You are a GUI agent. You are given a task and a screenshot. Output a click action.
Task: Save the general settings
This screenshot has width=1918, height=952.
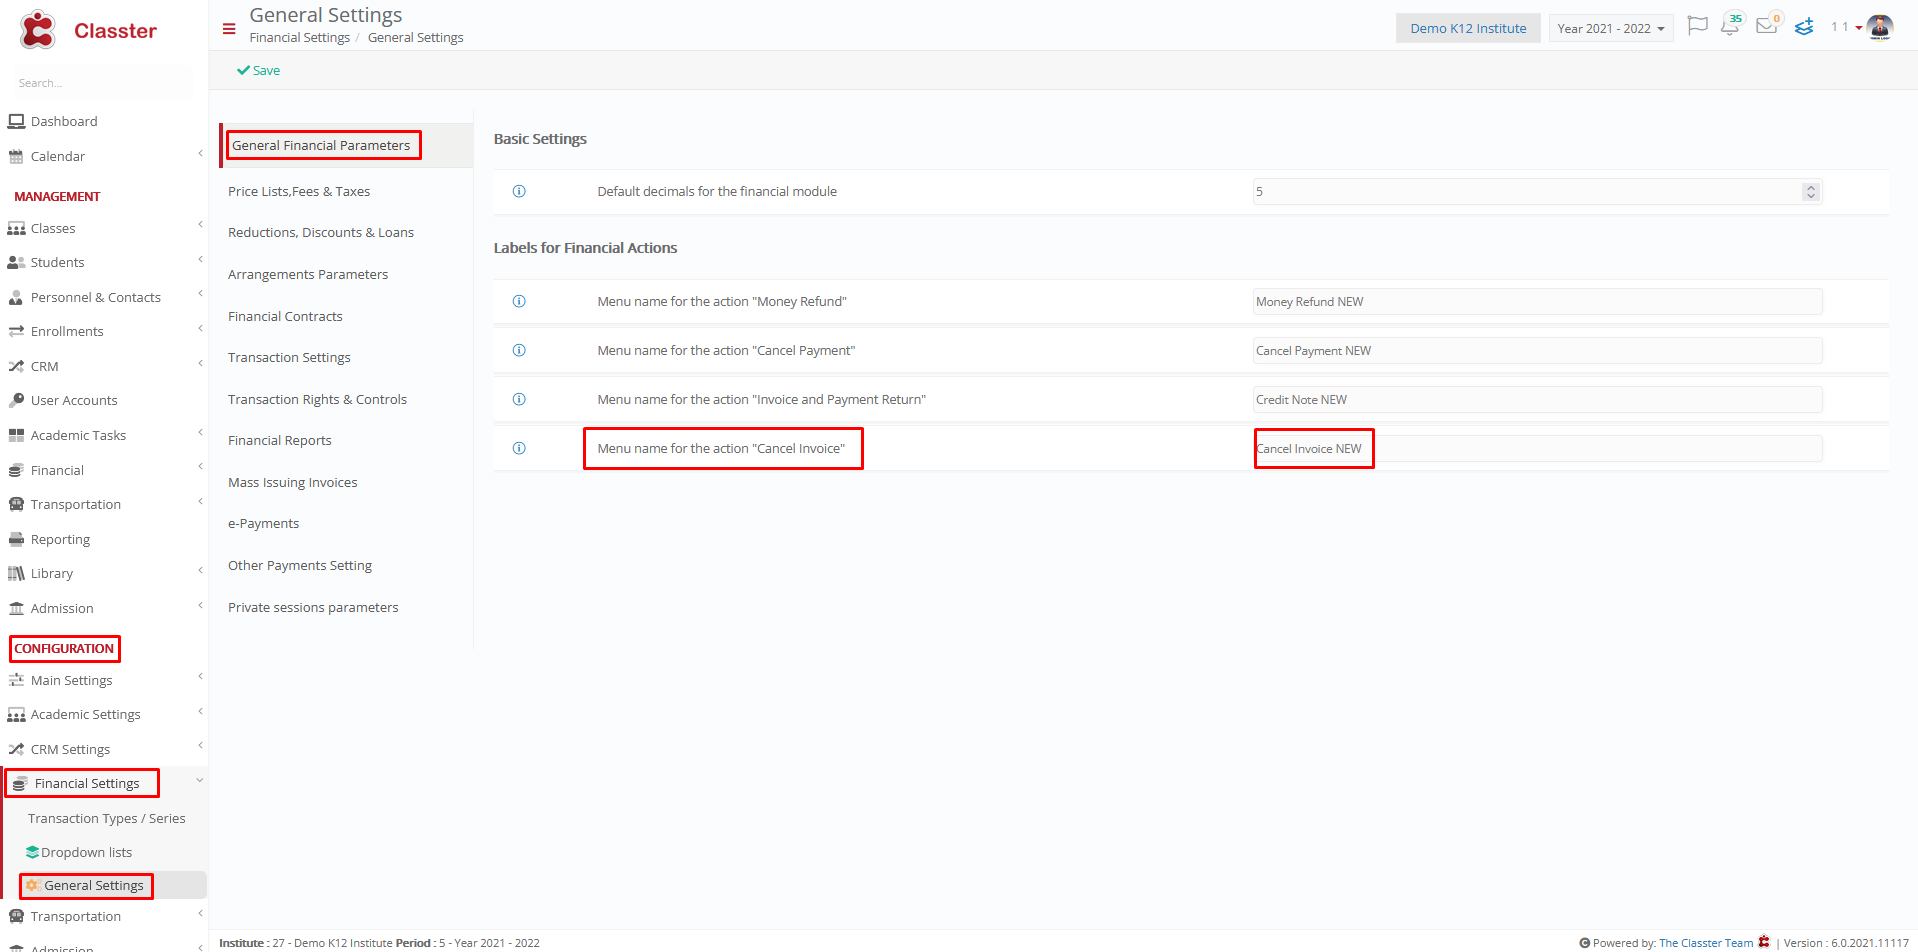coord(259,70)
